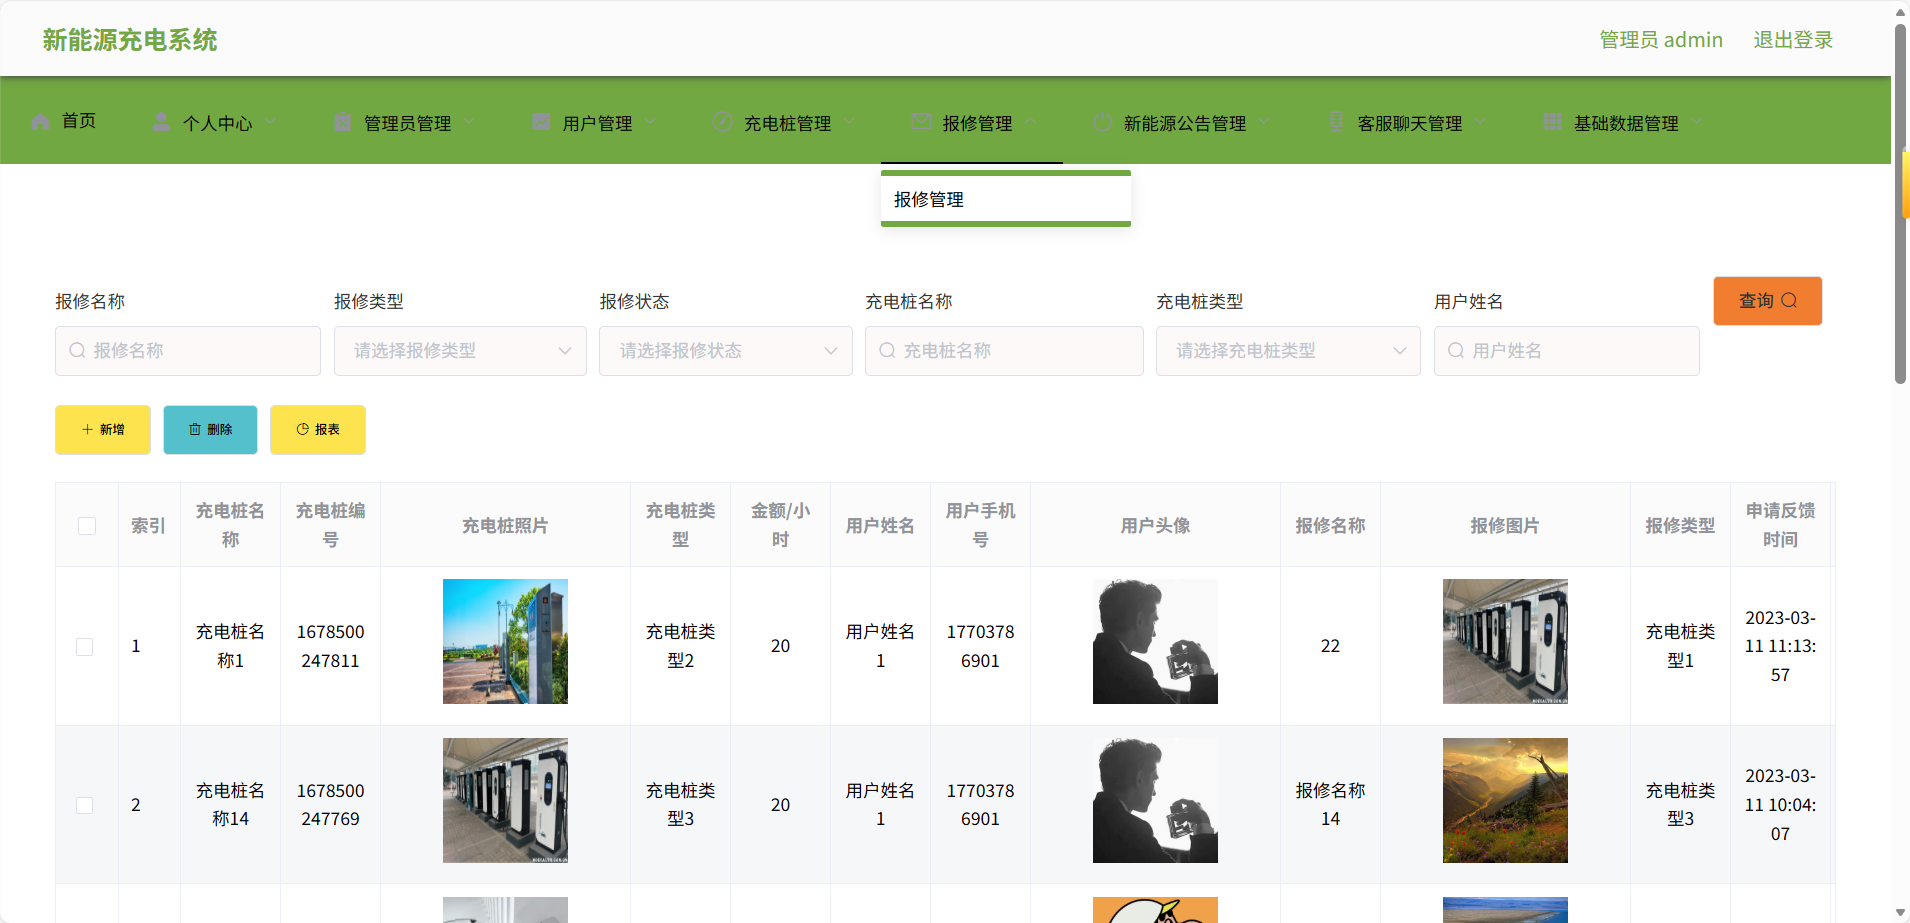Image resolution: width=1910 pixels, height=923 pixels.
Task: Open the 充电桩名称1 charging pile photo
Action: (505, 642)
